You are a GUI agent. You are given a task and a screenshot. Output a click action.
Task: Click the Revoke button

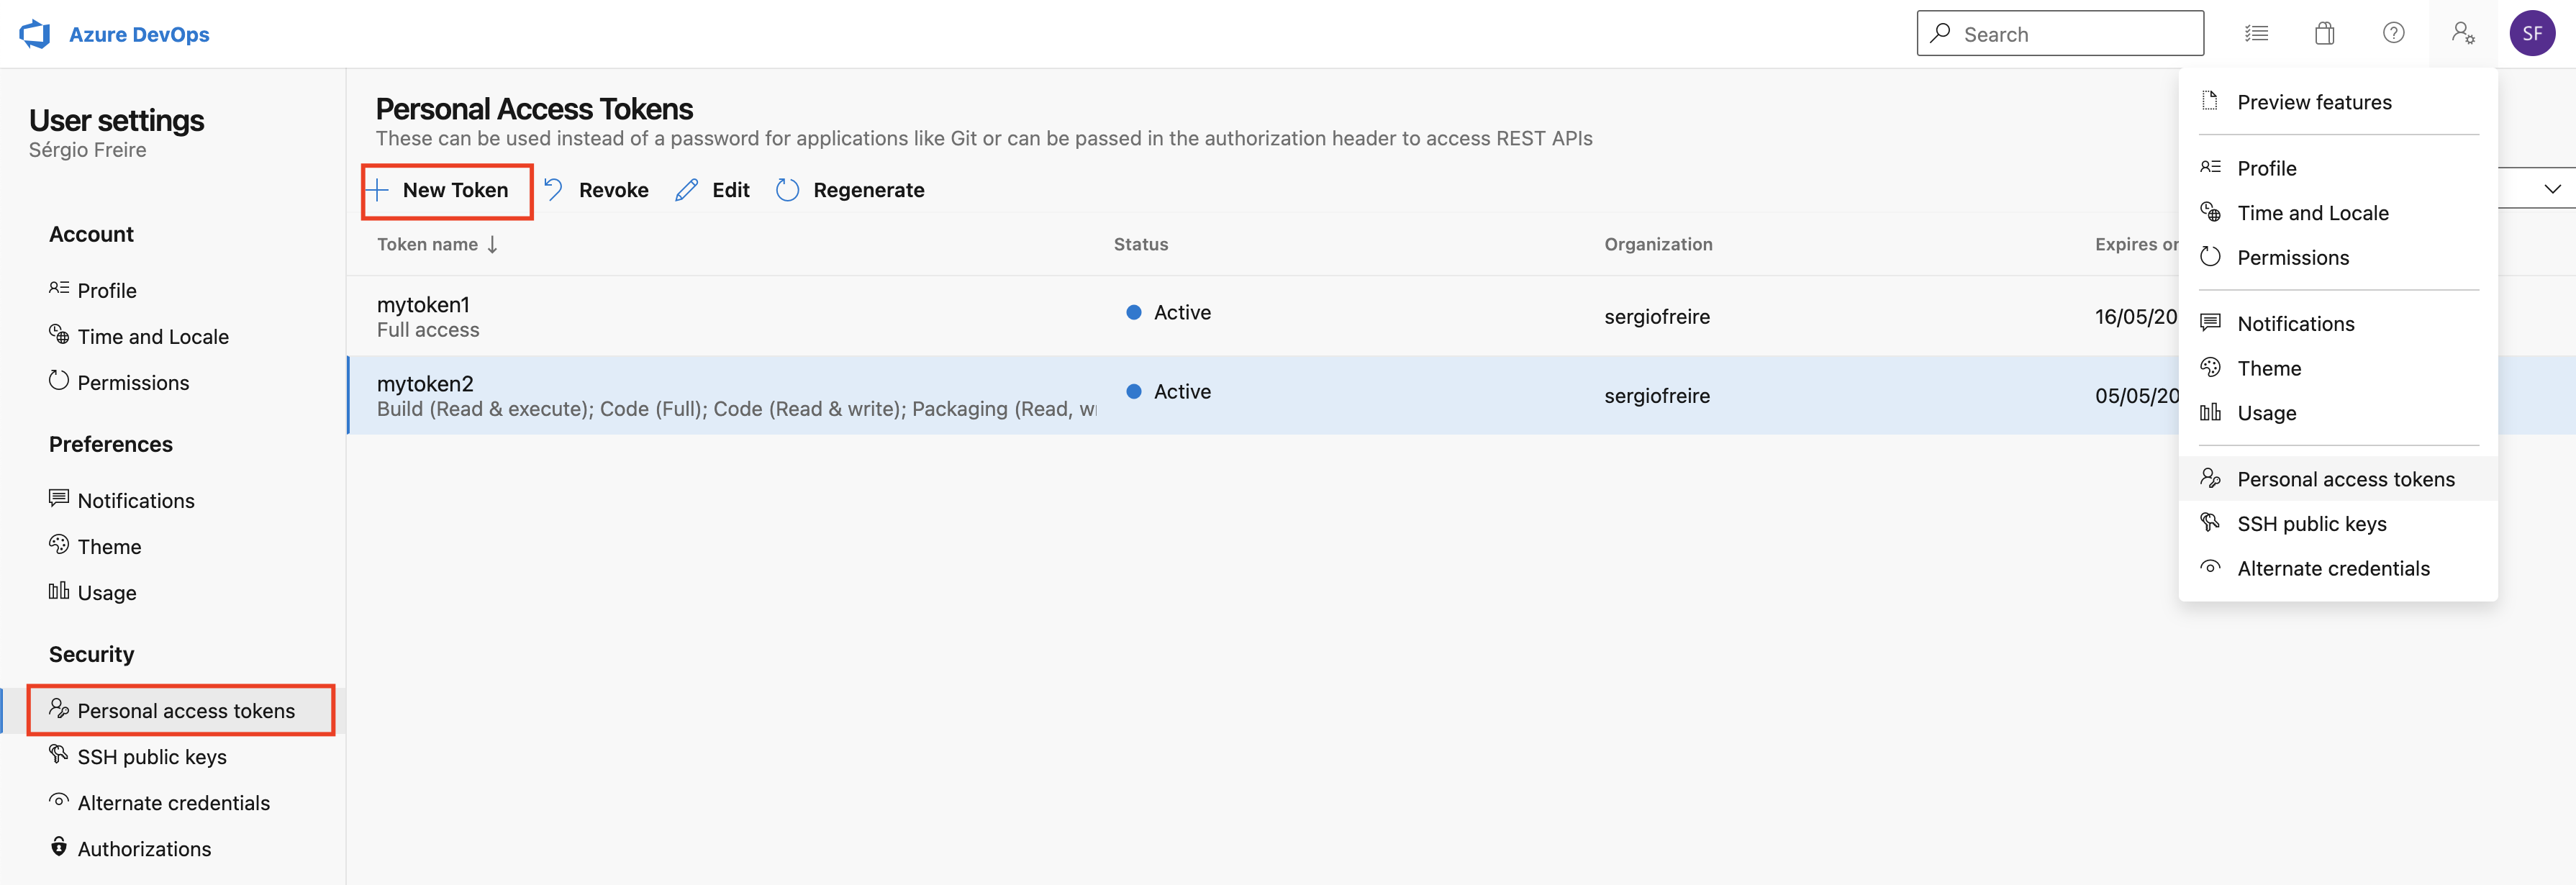click(597, 190)
